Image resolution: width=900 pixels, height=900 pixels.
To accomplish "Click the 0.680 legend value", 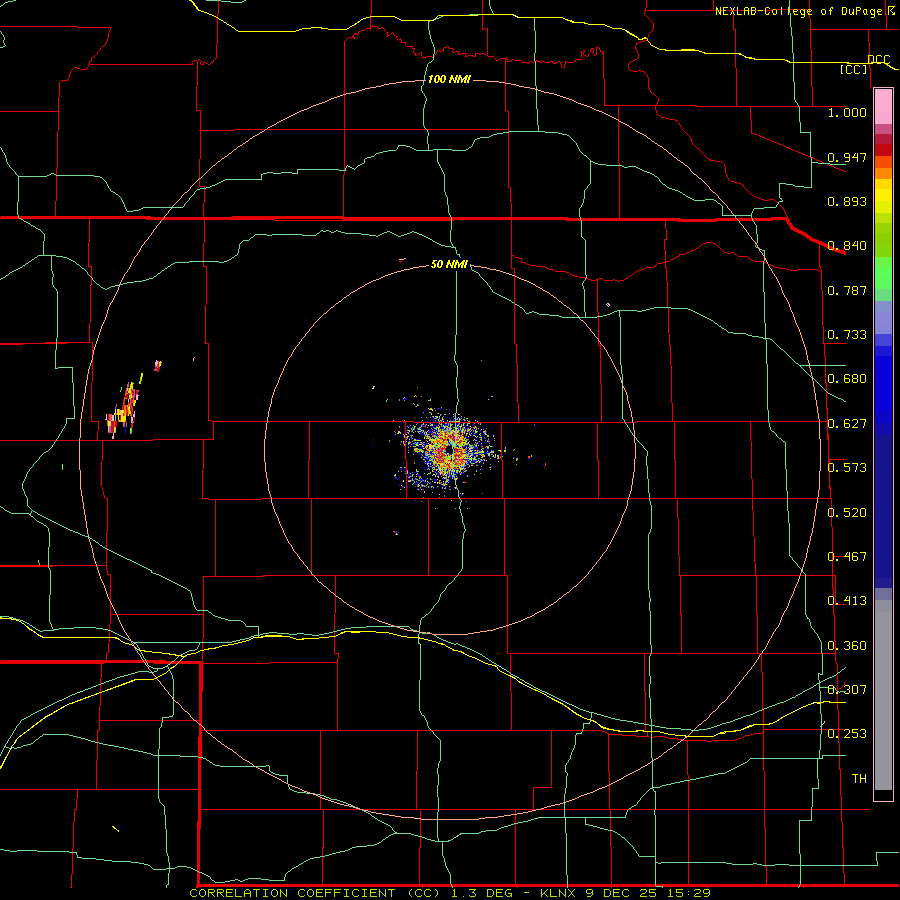I will pyautogui.click(x=847, y=379).
